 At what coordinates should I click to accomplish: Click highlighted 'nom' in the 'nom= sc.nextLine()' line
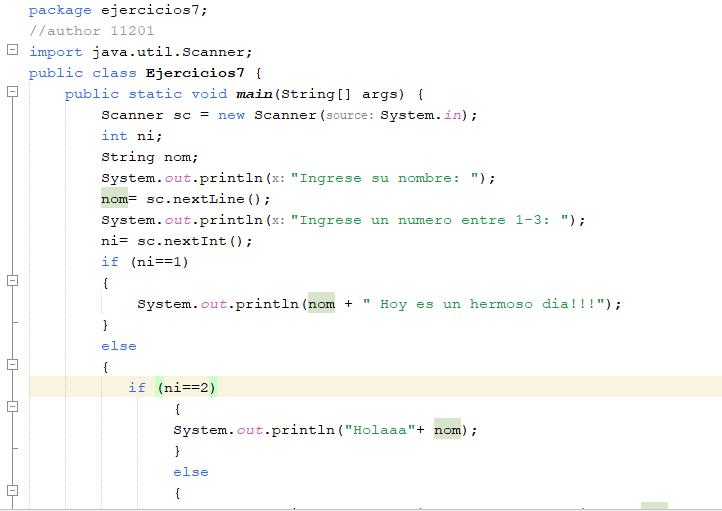(114, 199)
